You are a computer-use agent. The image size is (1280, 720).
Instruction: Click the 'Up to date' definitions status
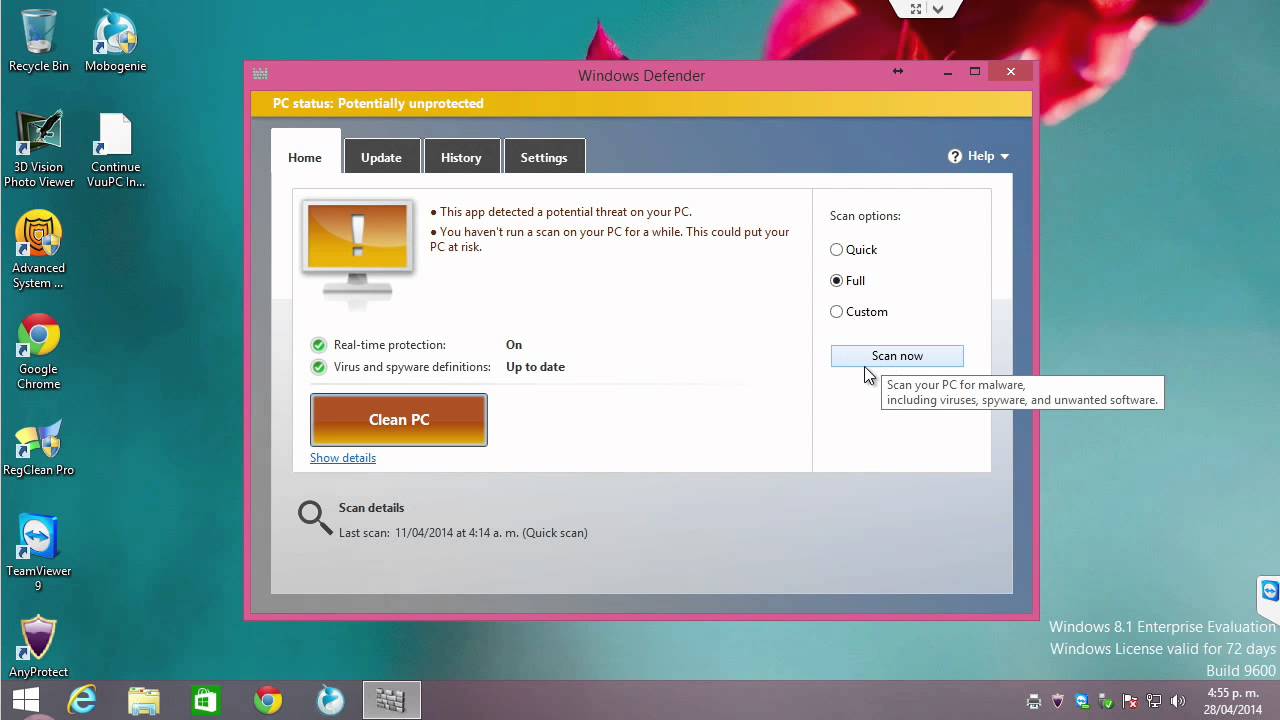click(535, 367)
